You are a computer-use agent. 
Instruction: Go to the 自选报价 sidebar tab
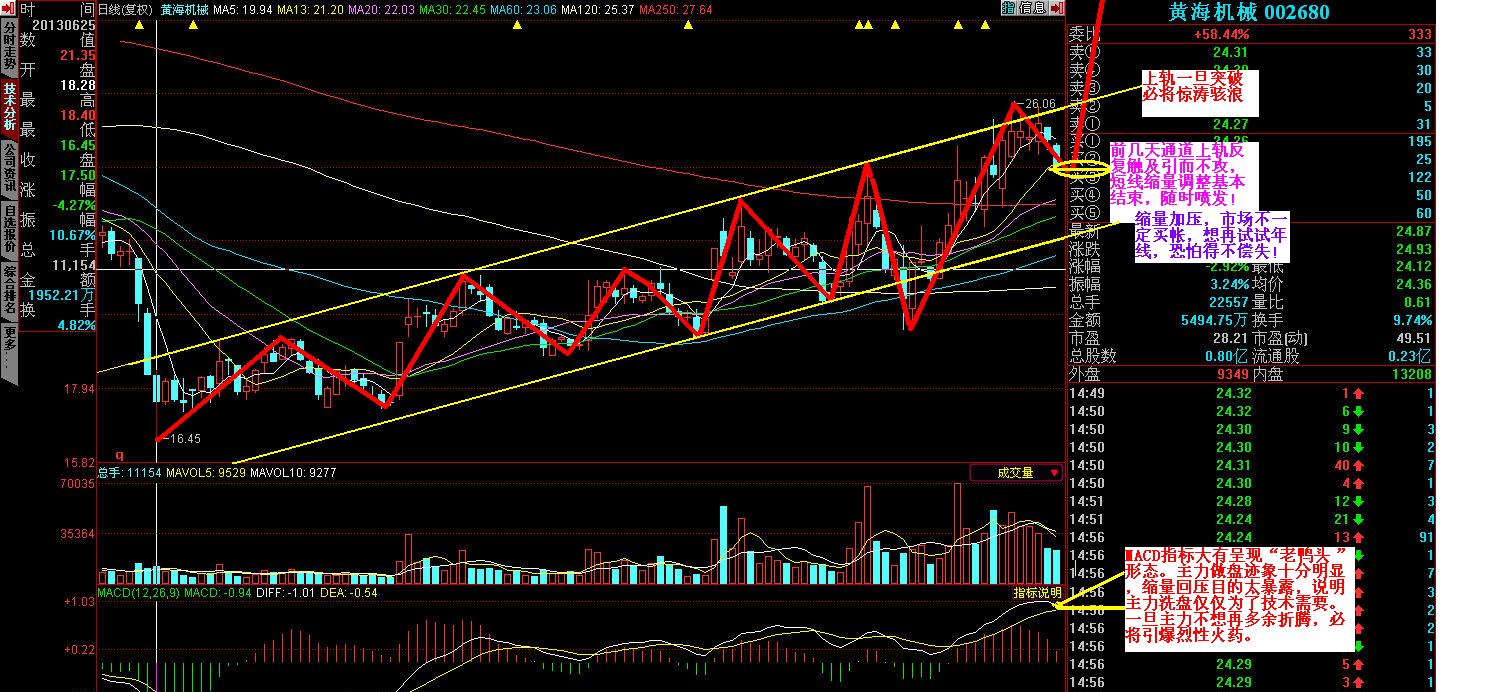(9, 231)
